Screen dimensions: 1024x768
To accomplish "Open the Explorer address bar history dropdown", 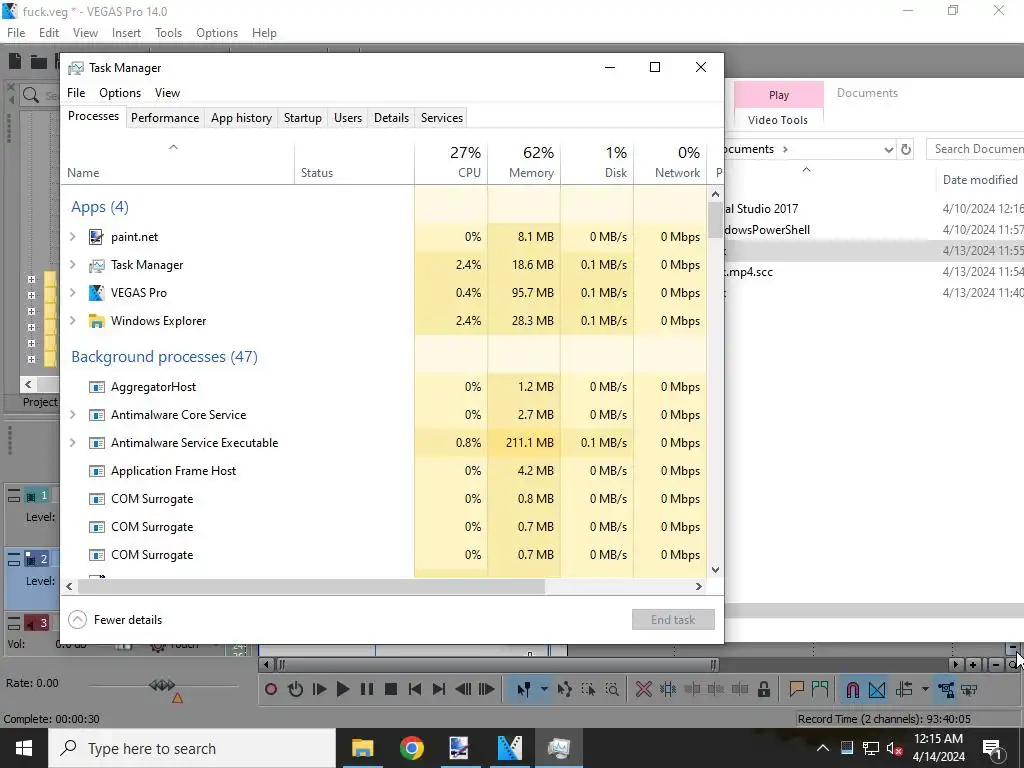I will pos(888,150).
